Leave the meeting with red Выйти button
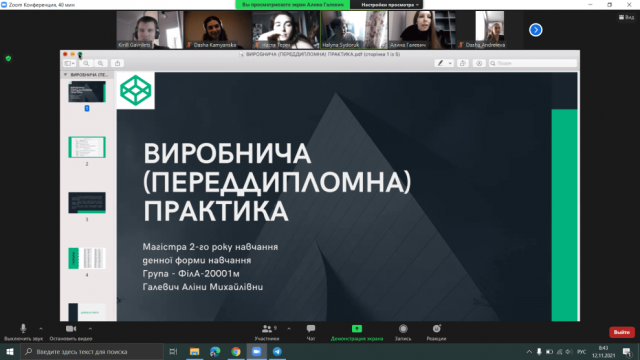Image resolution: width=640 pixels, height=360 pixels. coord(622,332)
